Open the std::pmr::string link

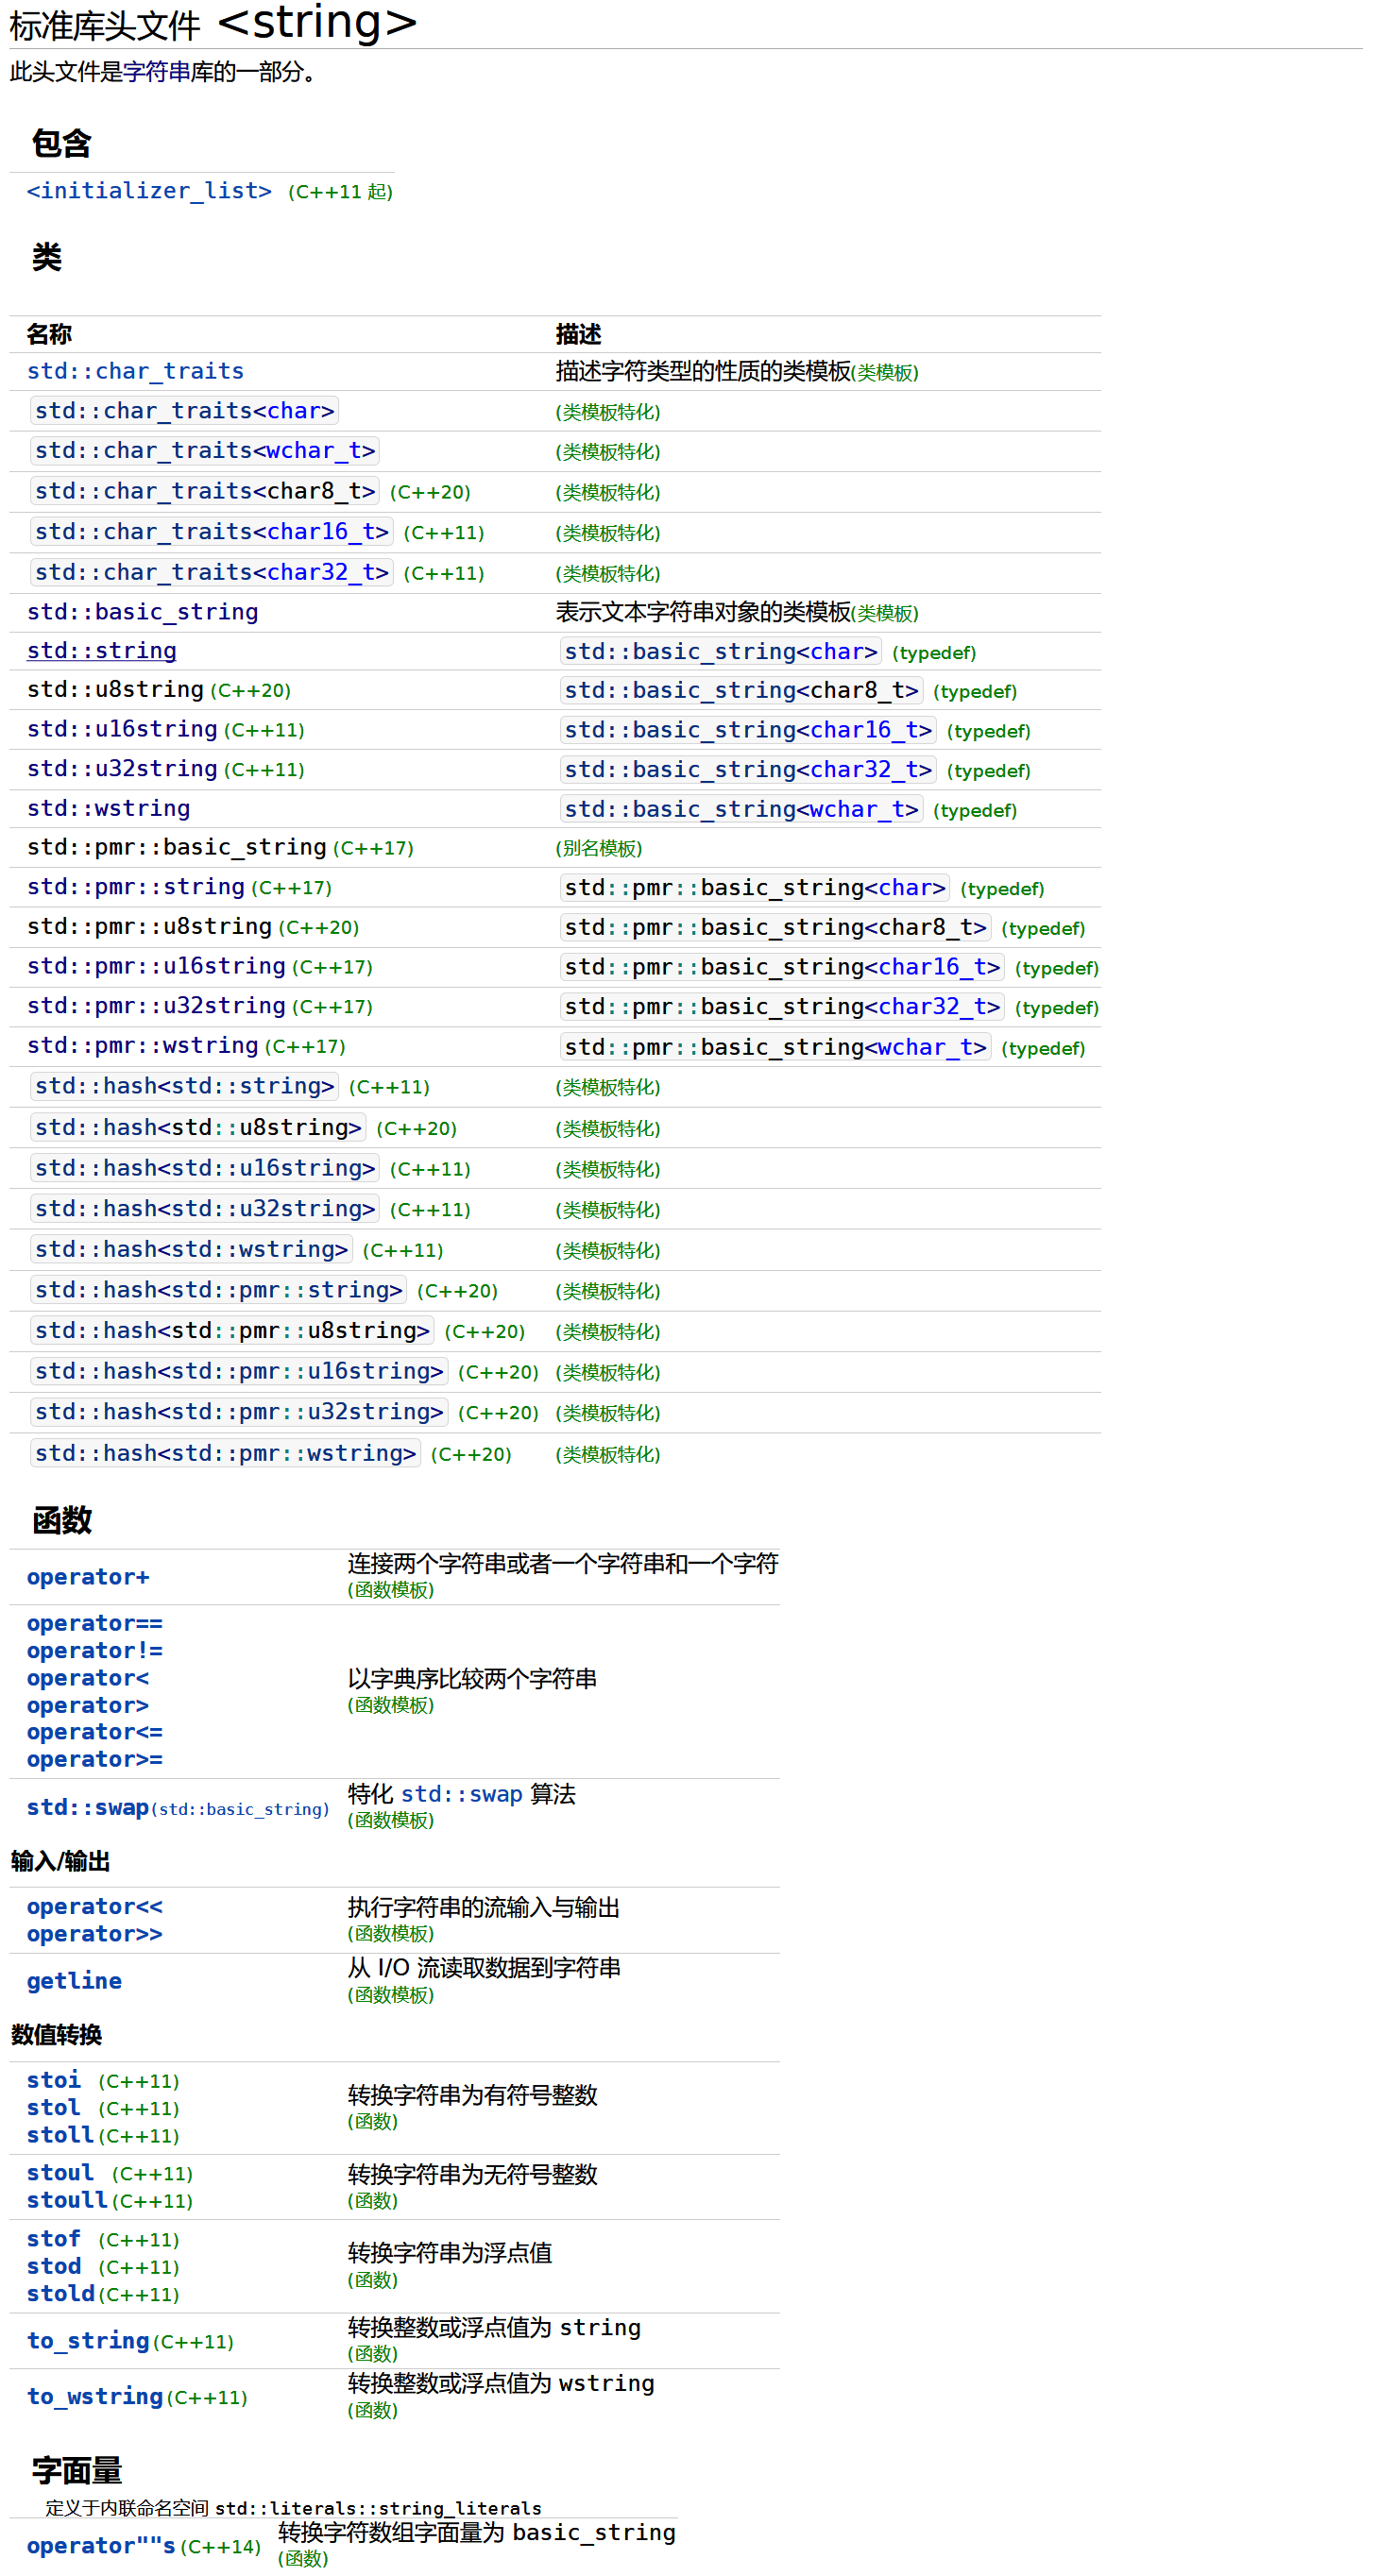[136, 887]
